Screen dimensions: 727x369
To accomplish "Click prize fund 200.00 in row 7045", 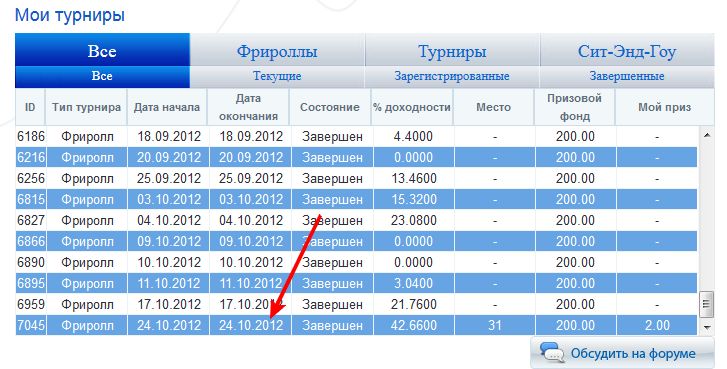I will (575, 325).
